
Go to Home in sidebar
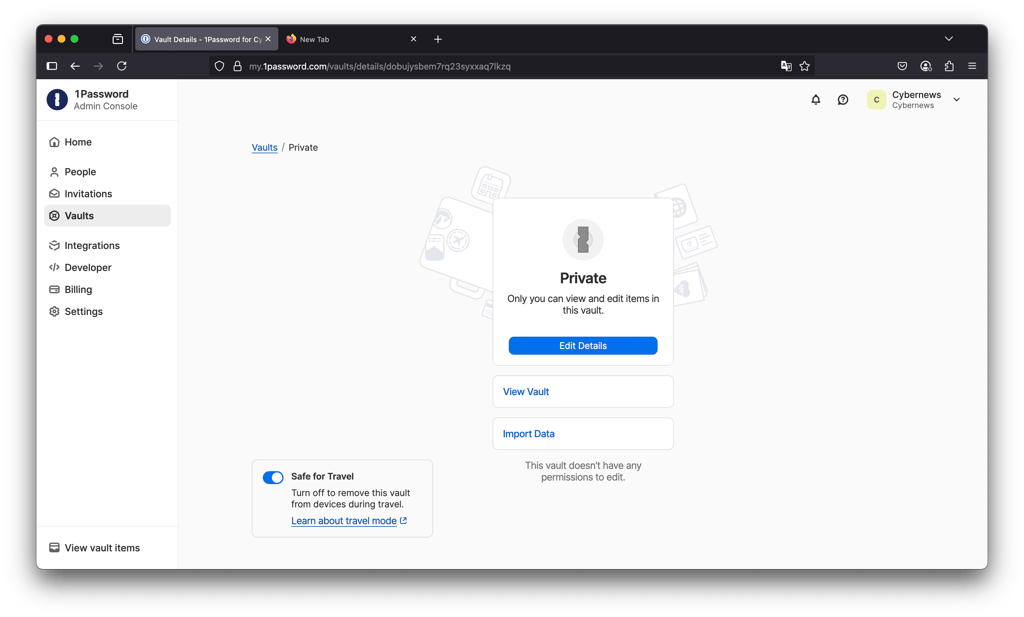107,142
